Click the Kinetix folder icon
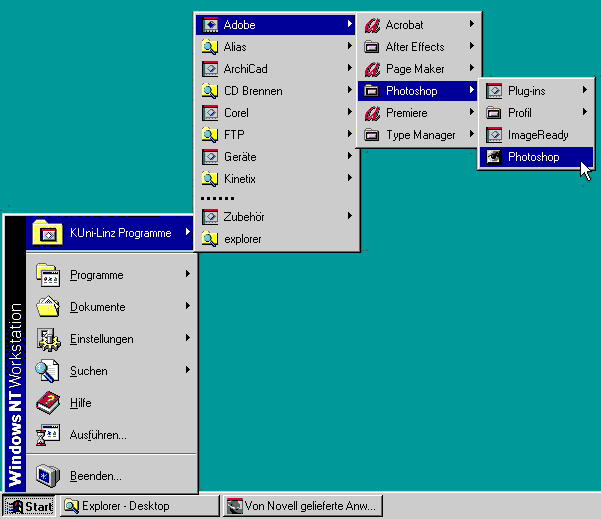This screenshot has width=601, height=519. (x=210, y=179)
